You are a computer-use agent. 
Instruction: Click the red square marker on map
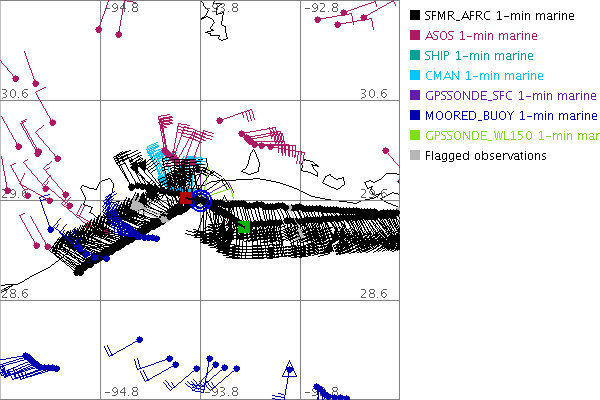[186, 199]
